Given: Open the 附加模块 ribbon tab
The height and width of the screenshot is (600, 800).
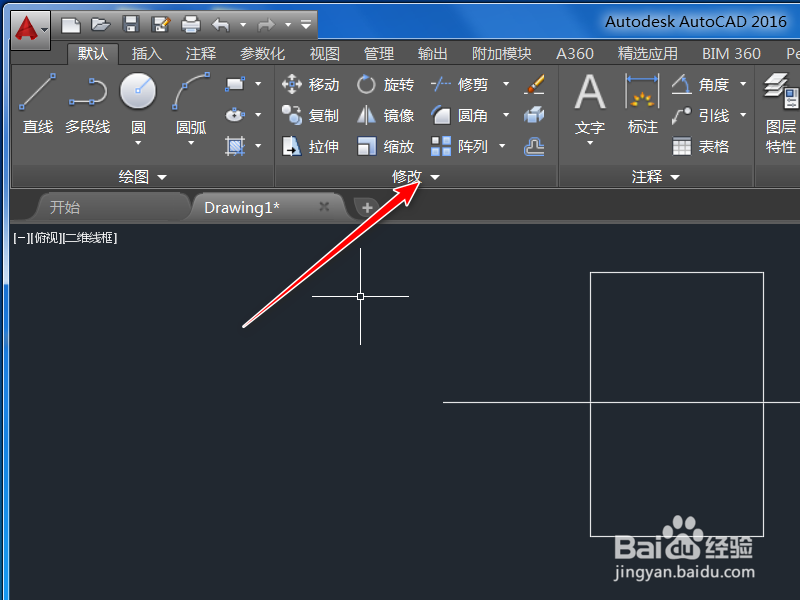Looking at the screenshot, I should point(502,54).
